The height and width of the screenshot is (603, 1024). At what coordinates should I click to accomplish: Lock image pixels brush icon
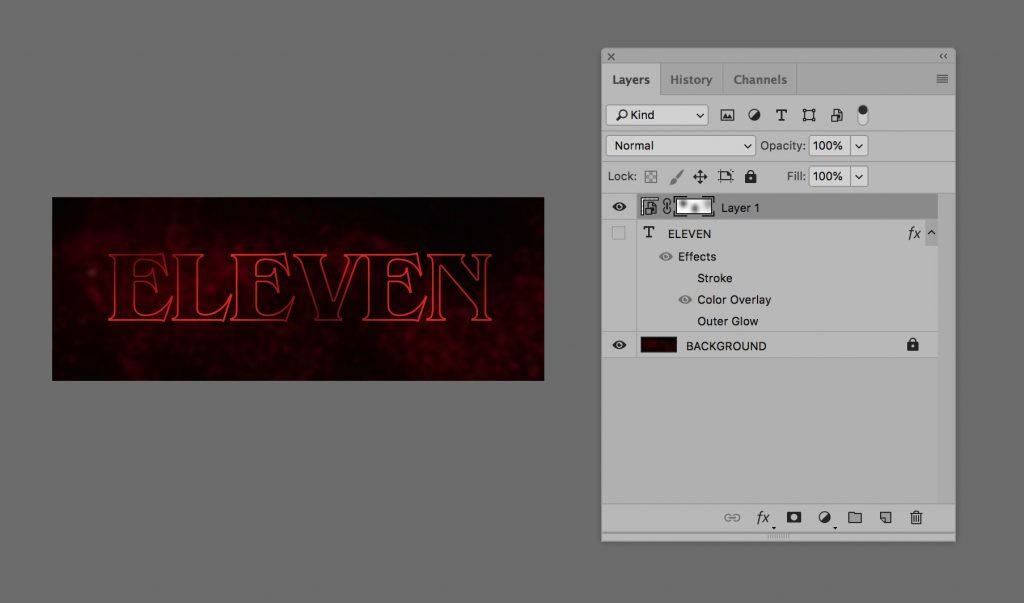click(676, 176)
